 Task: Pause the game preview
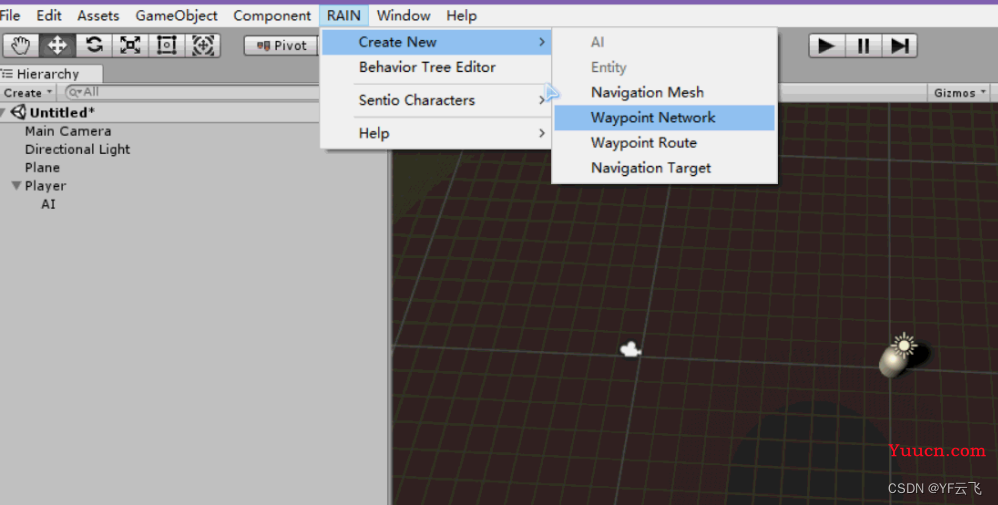863,45
